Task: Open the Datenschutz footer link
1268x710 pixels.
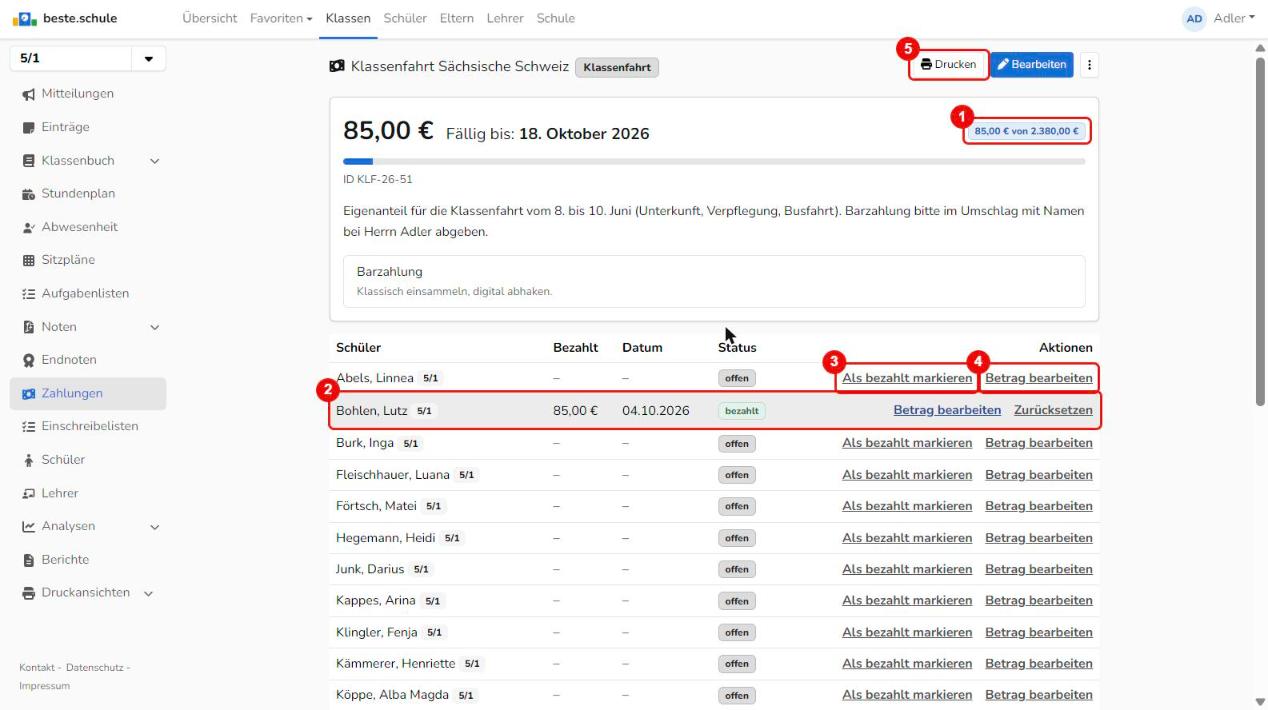Action: tap(95, 667)
